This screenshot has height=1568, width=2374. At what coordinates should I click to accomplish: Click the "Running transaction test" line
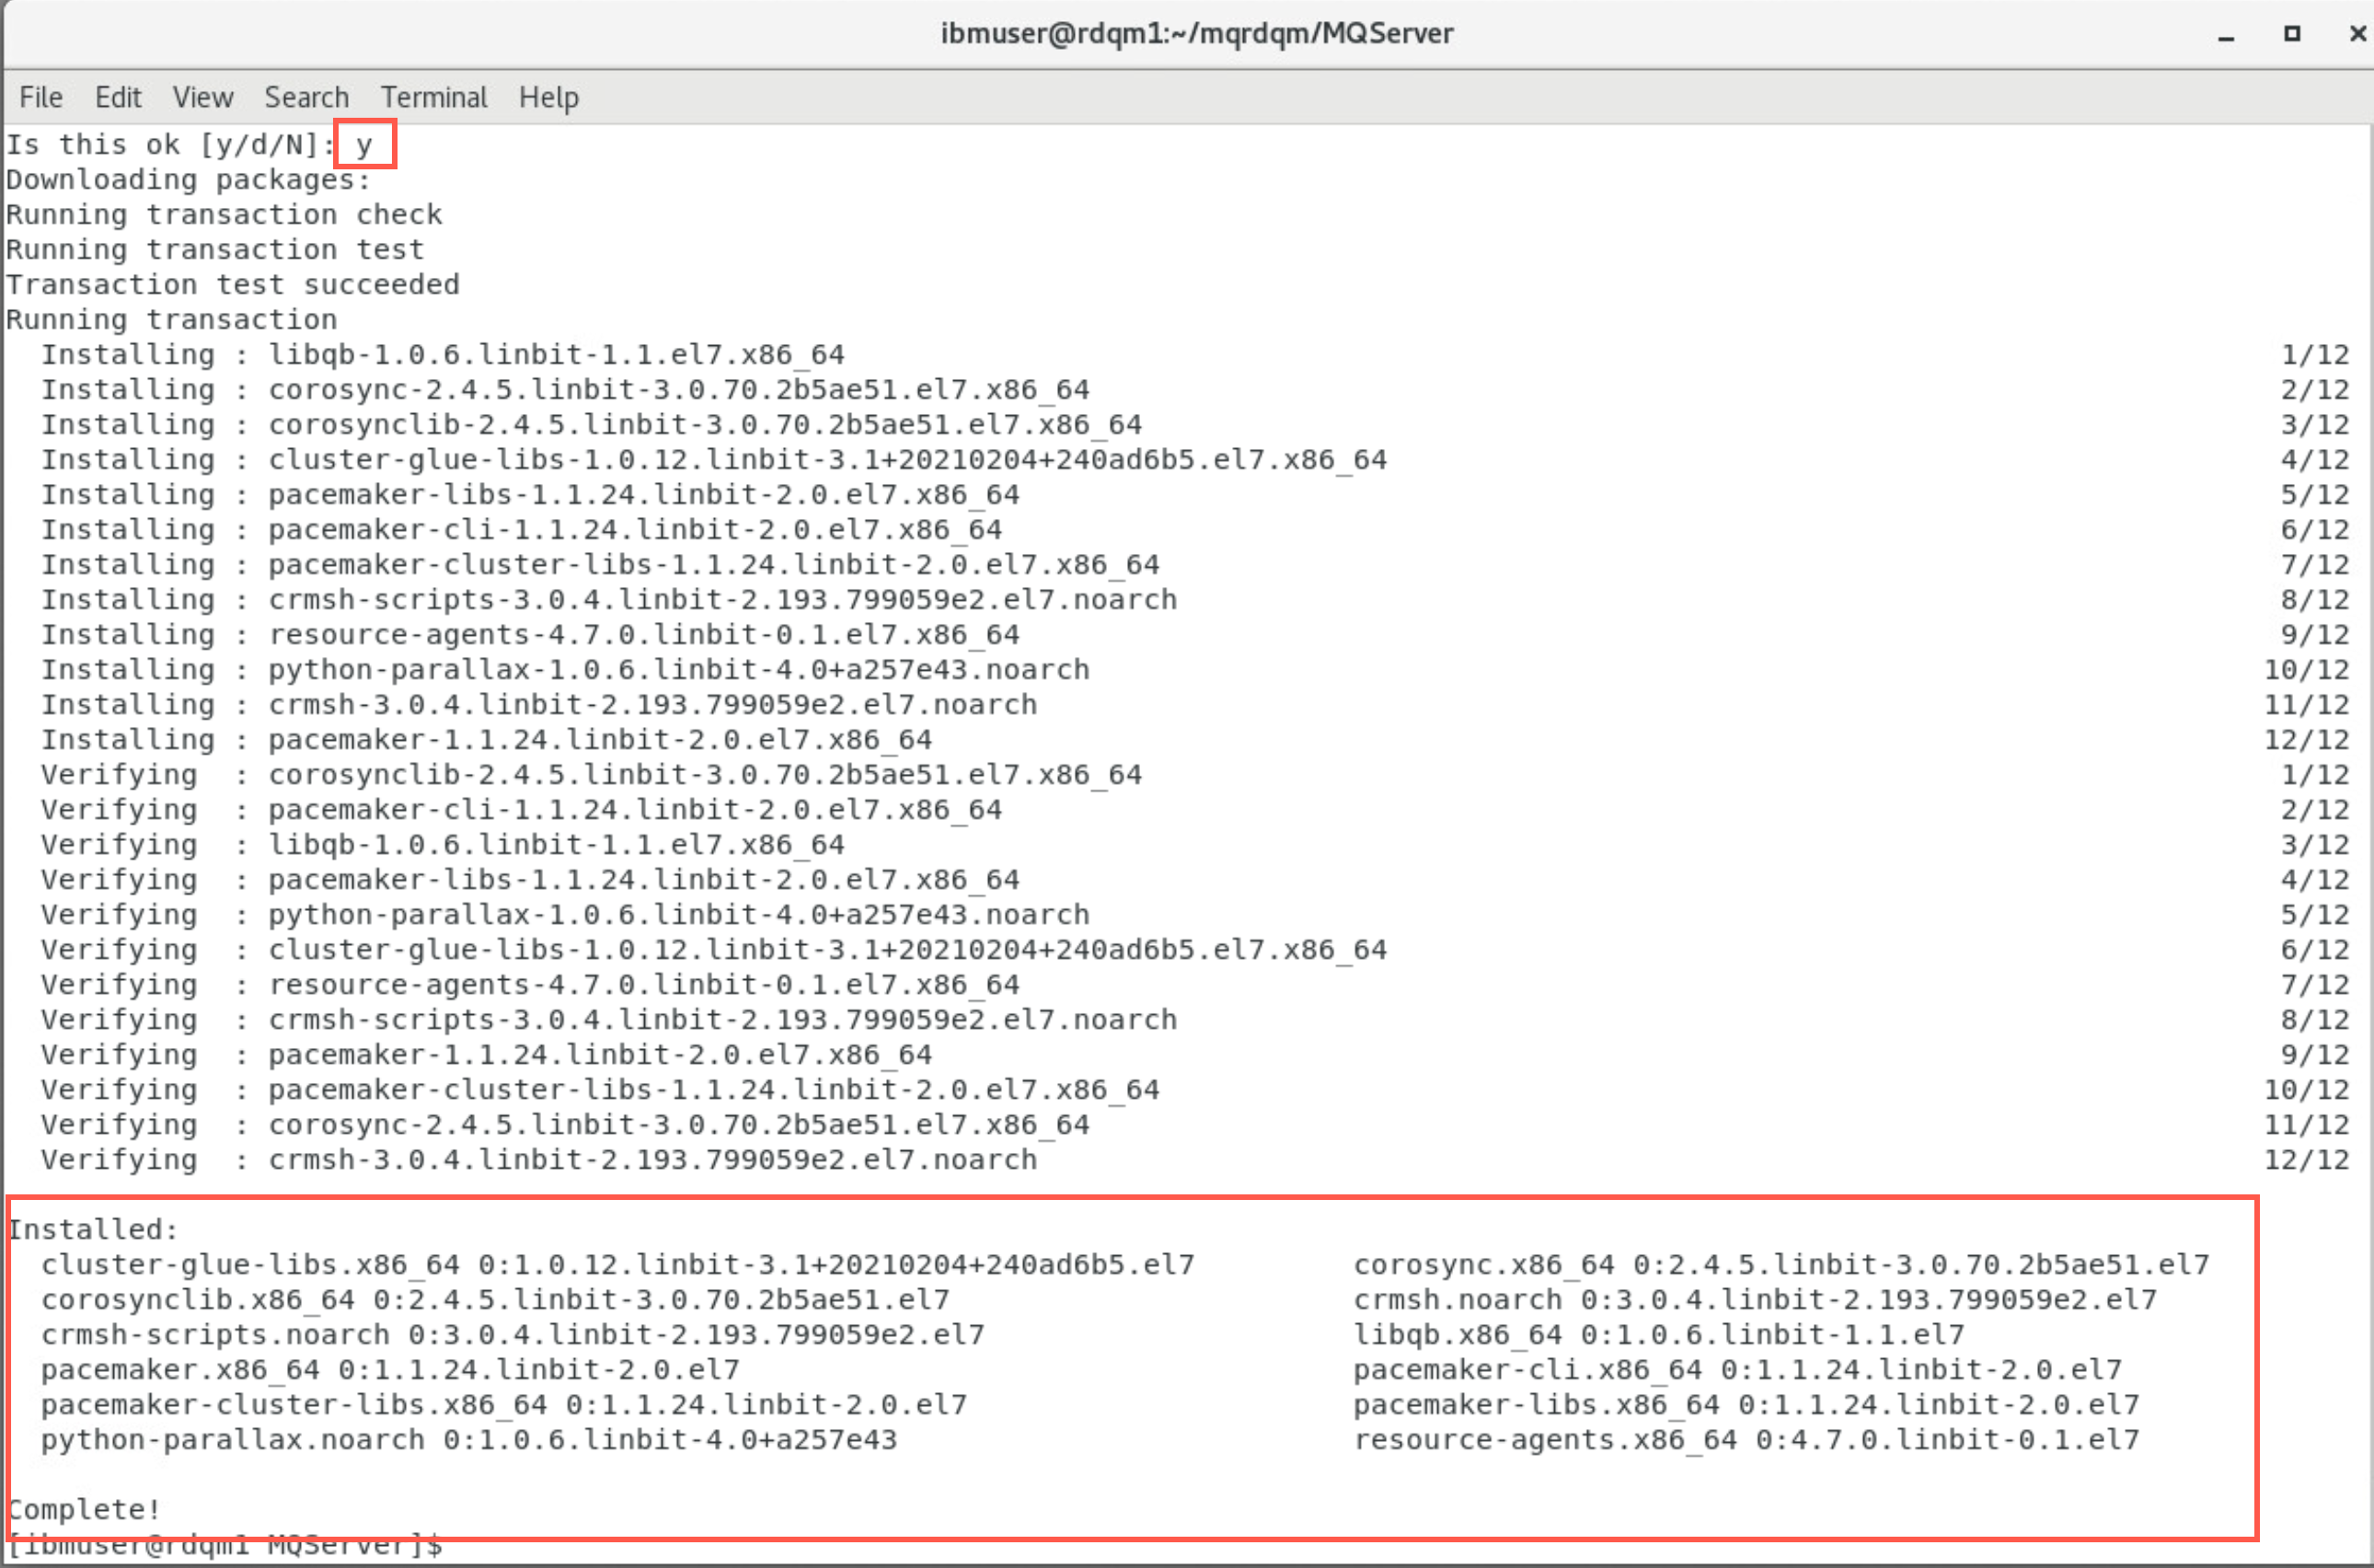click(215, 250)
